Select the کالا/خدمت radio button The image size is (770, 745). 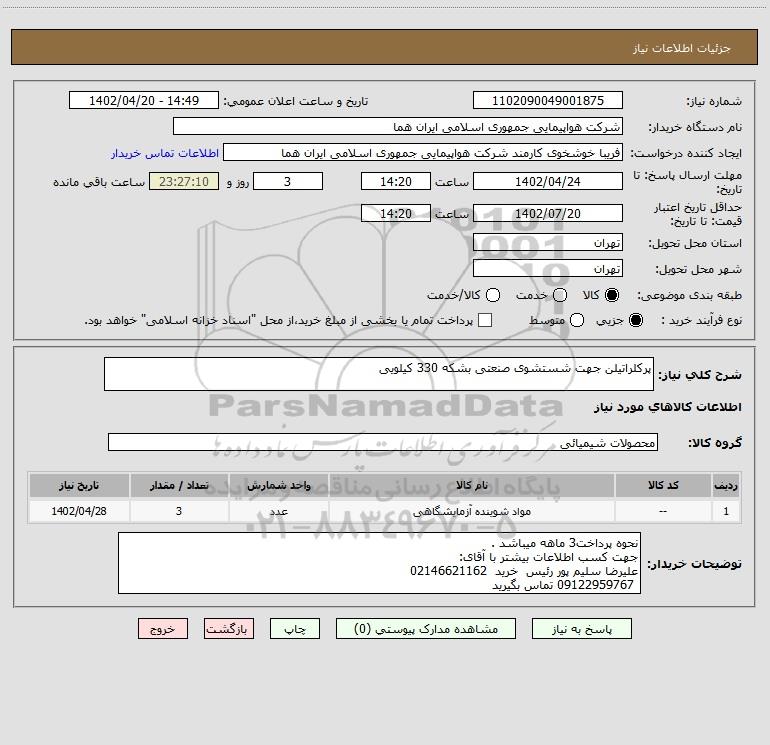493,295
